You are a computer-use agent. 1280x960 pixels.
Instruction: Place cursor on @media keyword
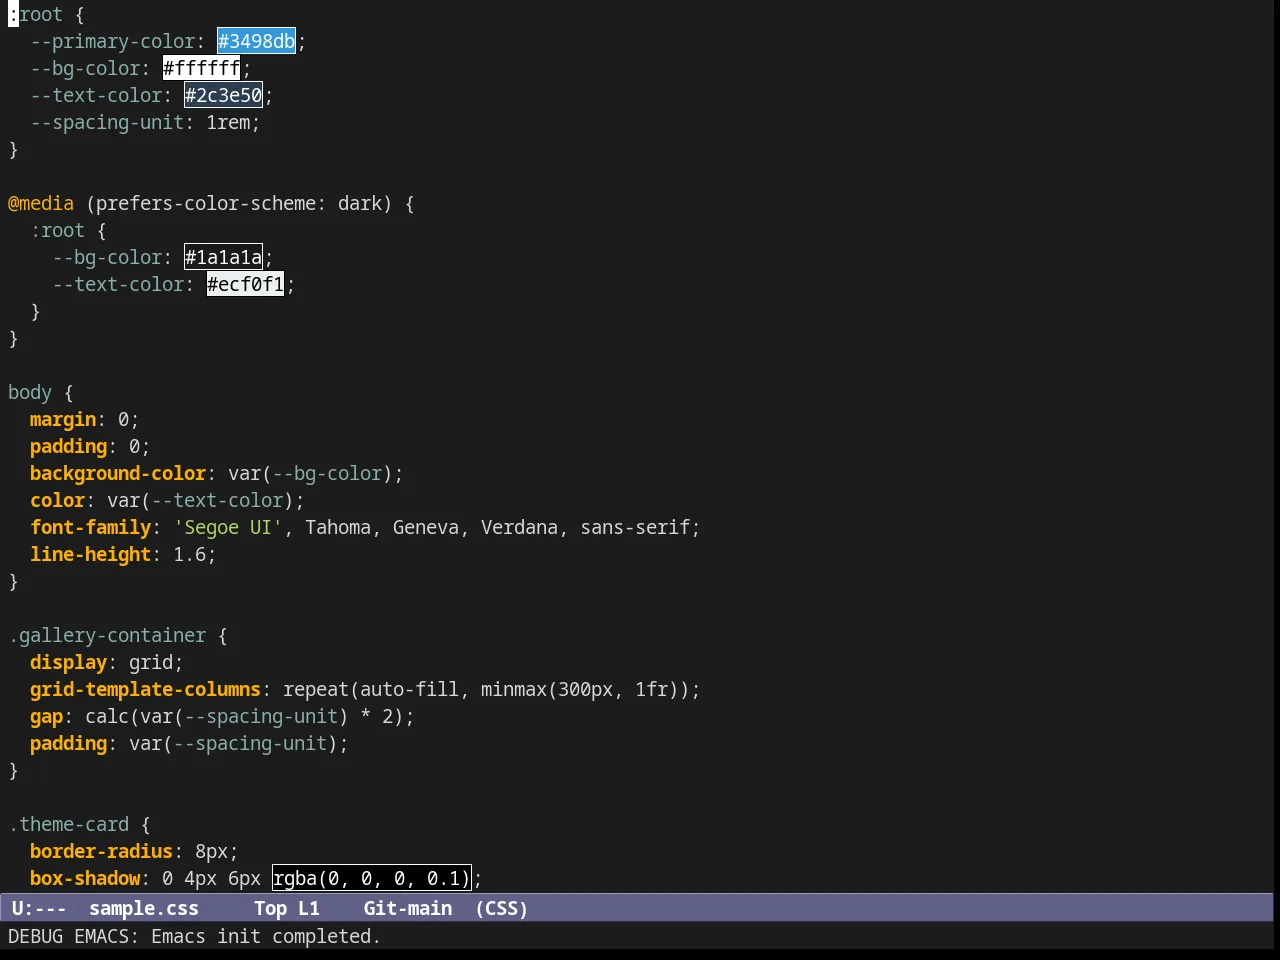(41, 203)
